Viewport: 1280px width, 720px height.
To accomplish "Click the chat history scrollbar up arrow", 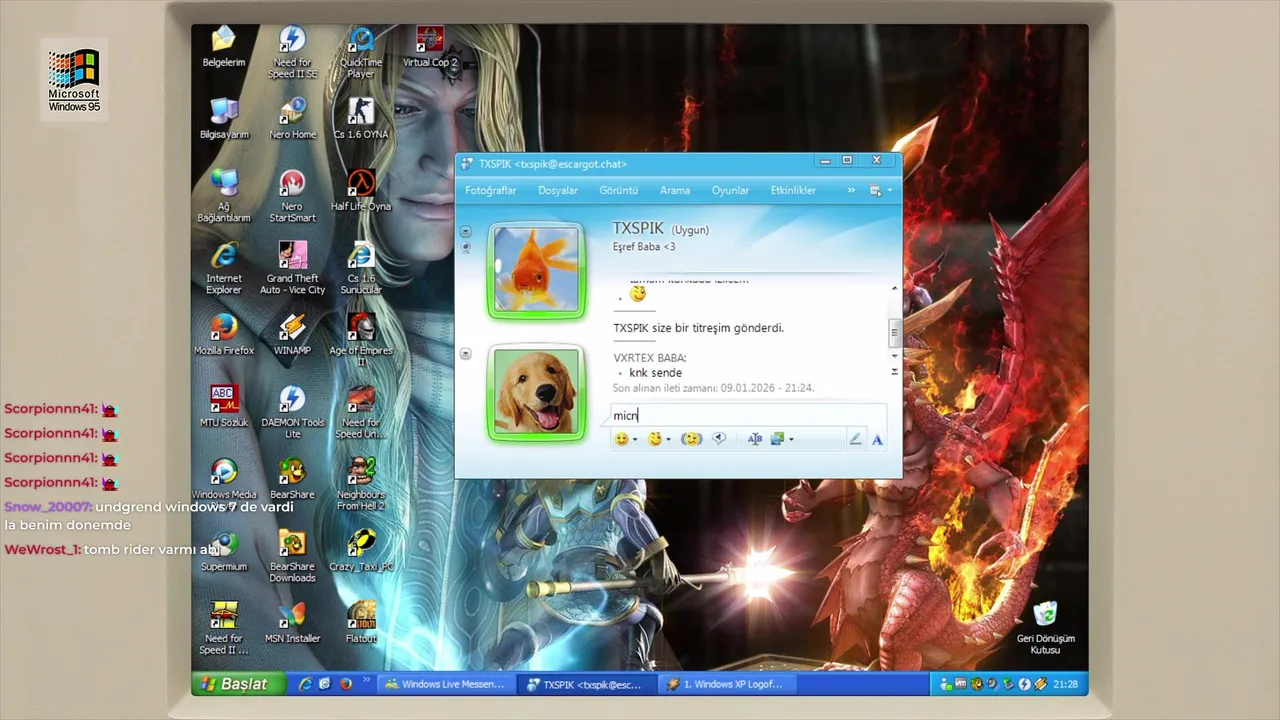I will click(895, 288).
